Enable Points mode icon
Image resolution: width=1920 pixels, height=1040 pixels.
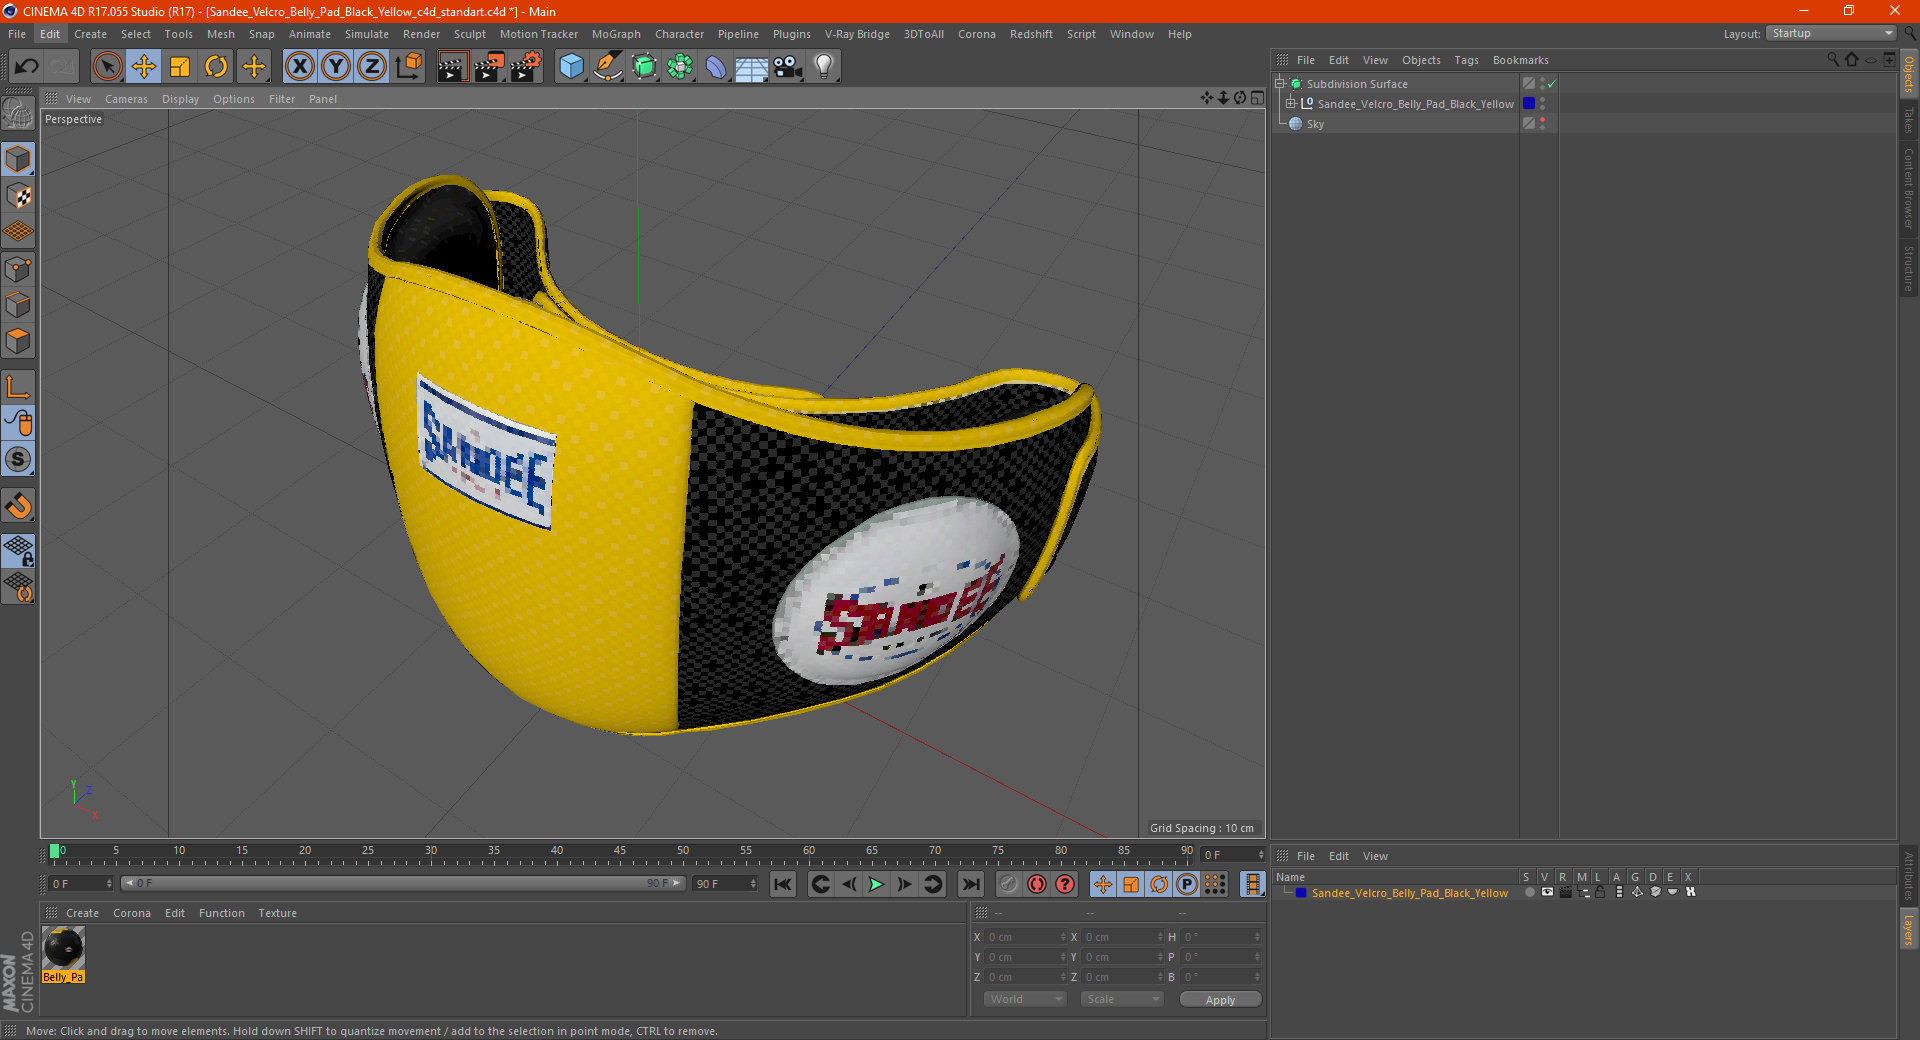coord(18,269)
